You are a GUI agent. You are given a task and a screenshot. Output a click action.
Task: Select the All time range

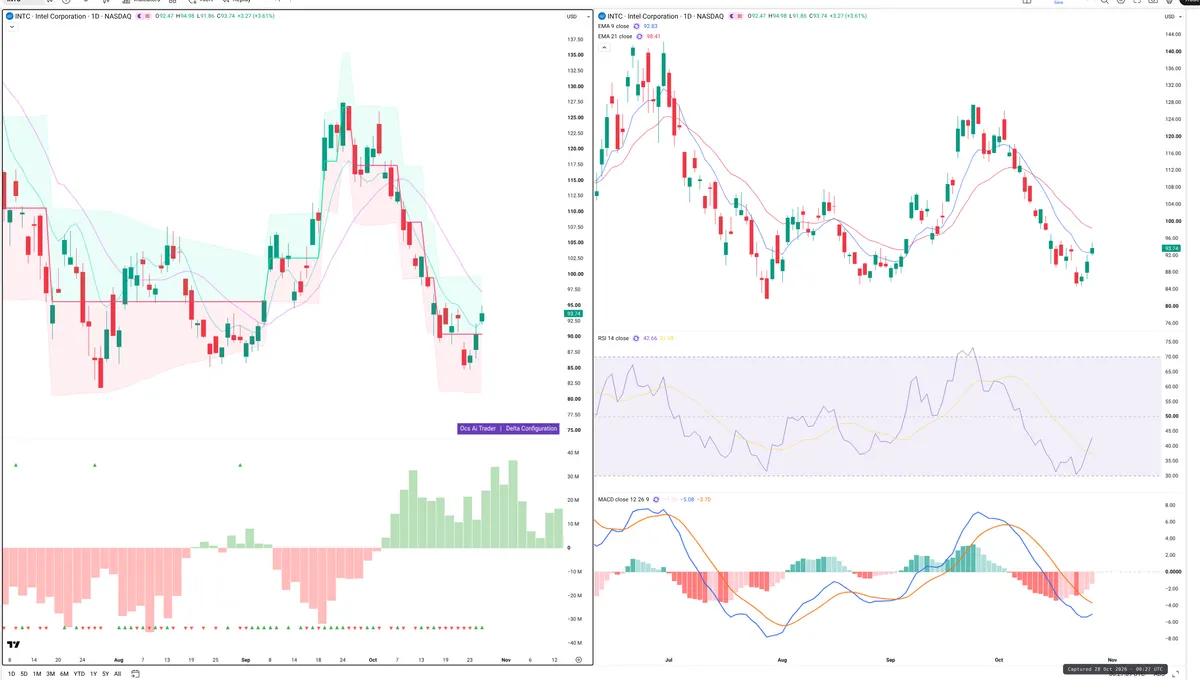[118, 674]
